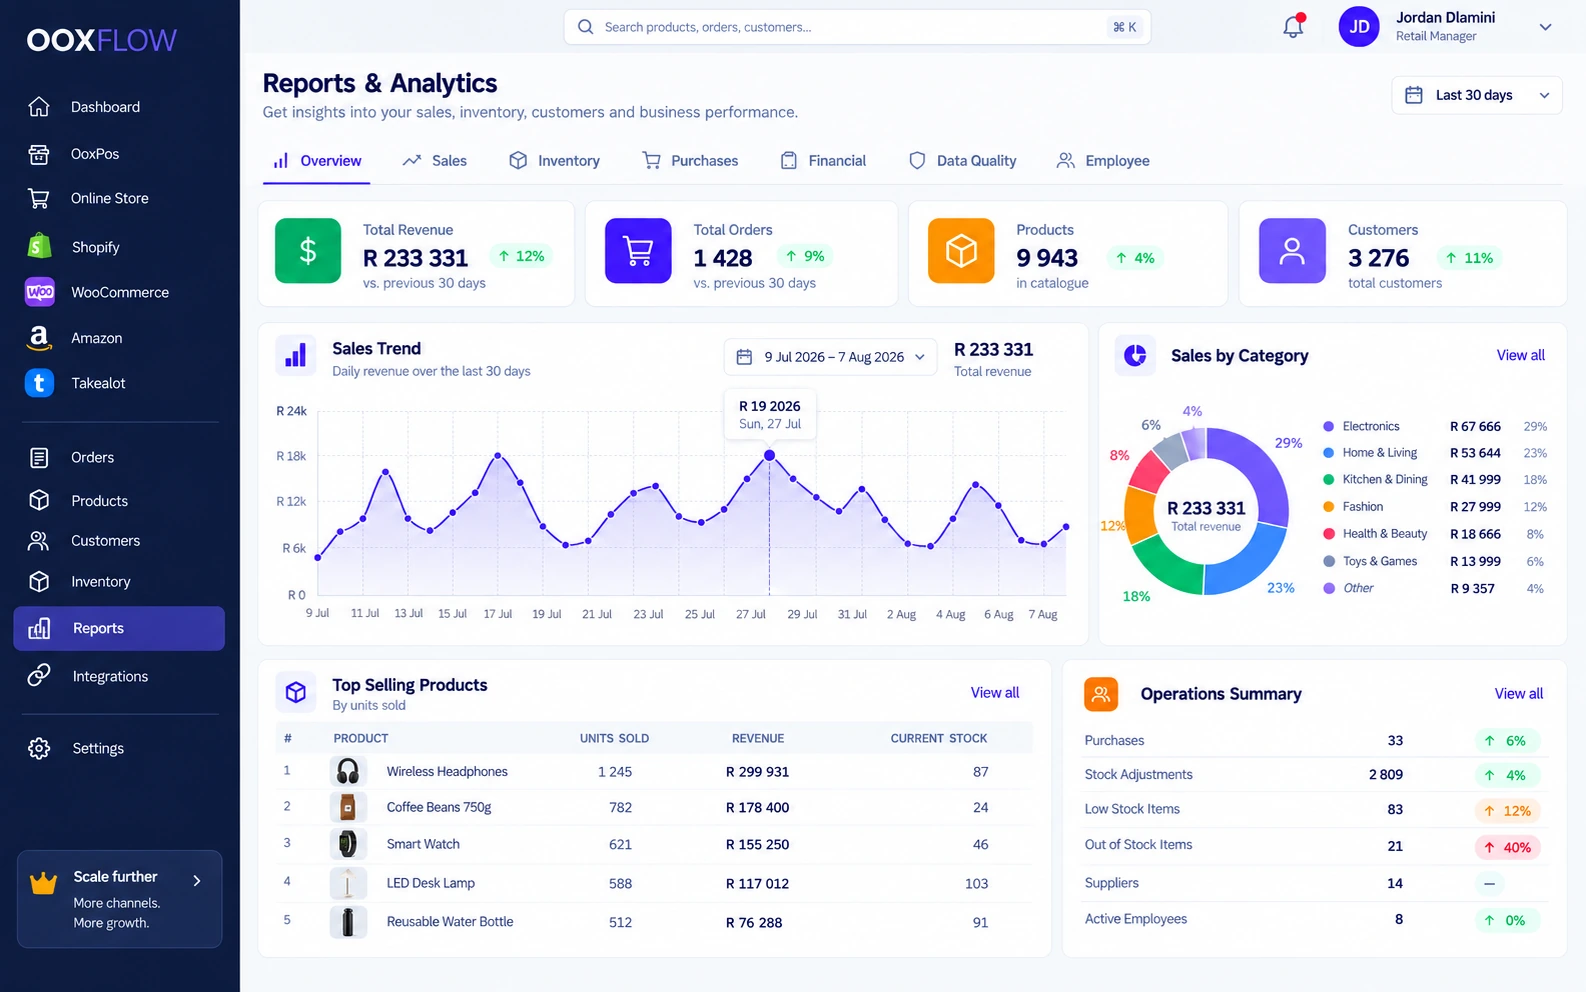Select the Data Quality tab
This screenshot has width=1586, height=992.
point(962,161)
